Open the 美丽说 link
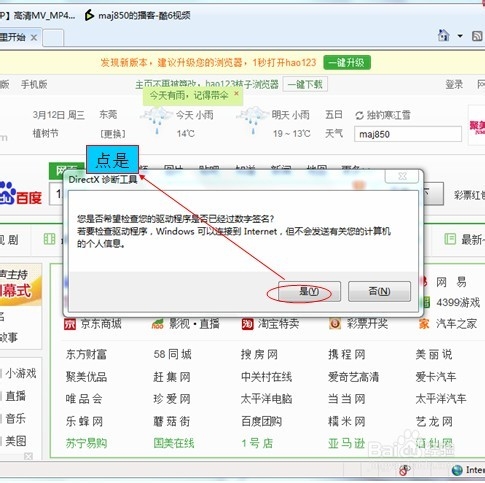 pyautogui.click(x=434, y=354)
